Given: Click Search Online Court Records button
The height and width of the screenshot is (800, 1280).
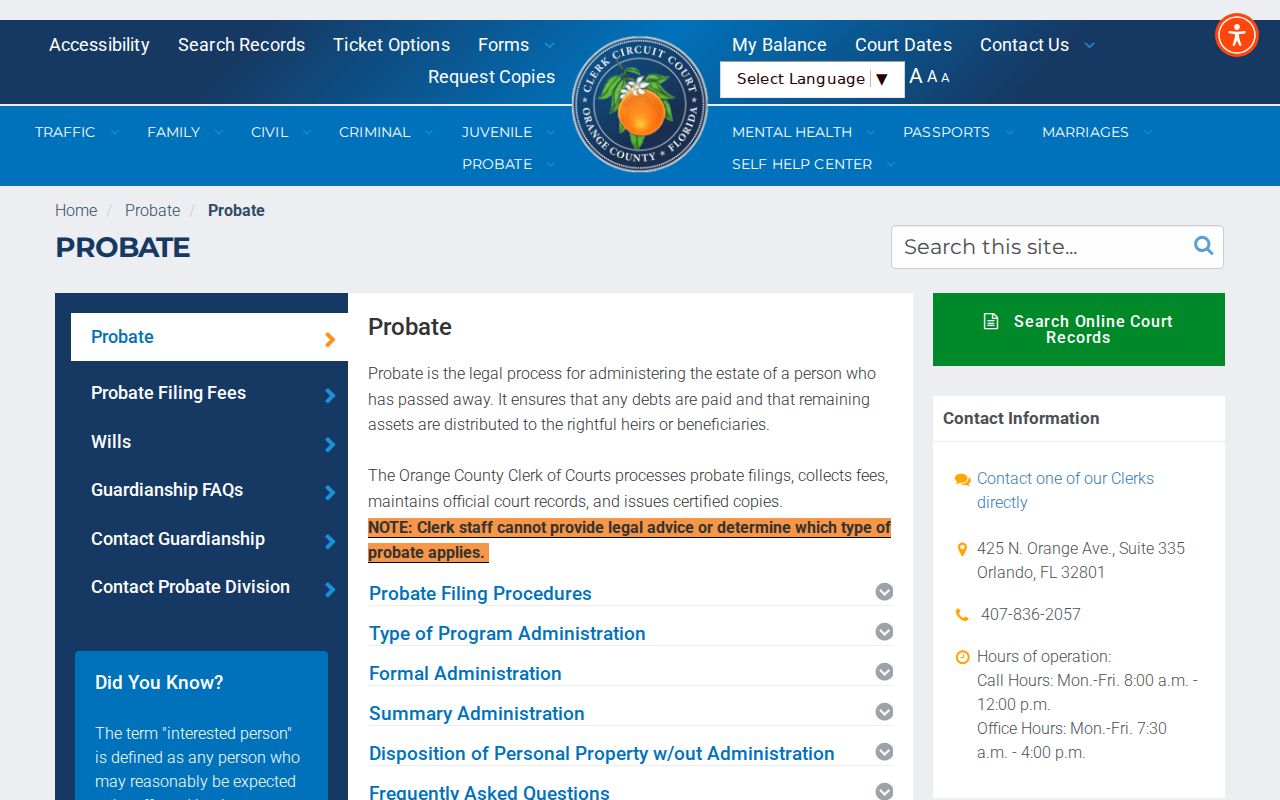Looking at the screenshot, I should [1079, 329].
